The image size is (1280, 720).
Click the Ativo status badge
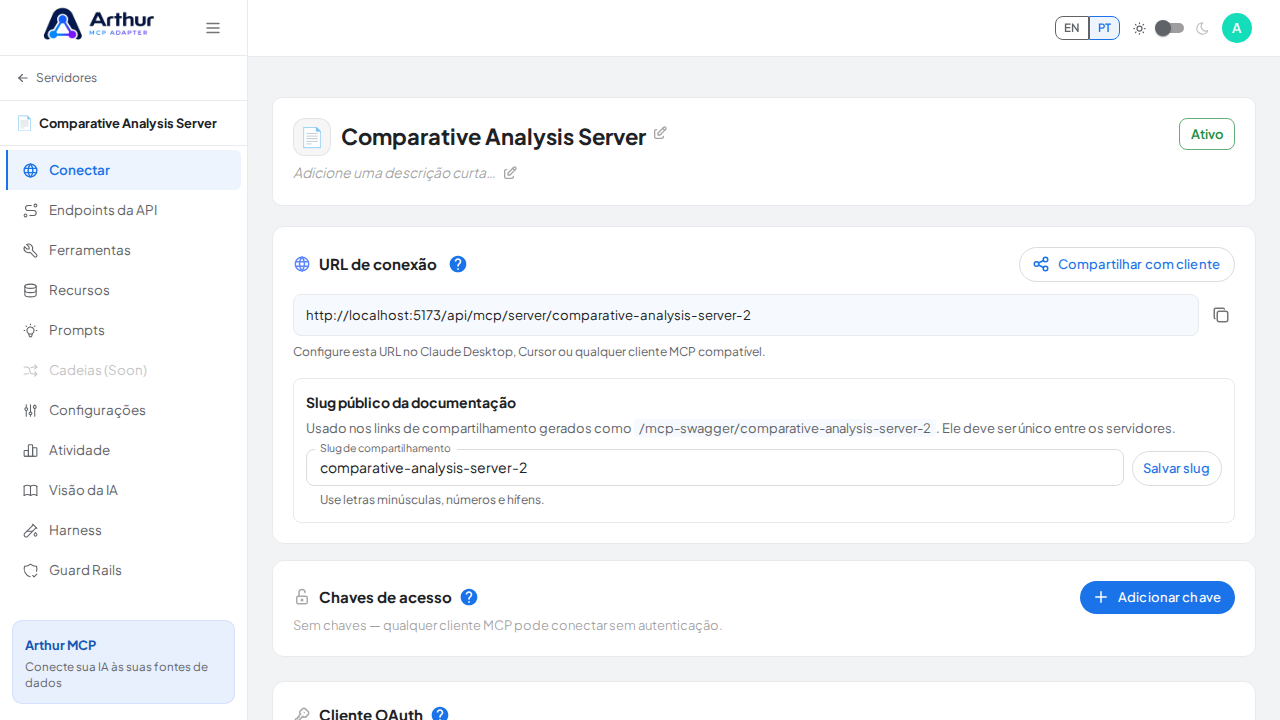click(1207, 134)
